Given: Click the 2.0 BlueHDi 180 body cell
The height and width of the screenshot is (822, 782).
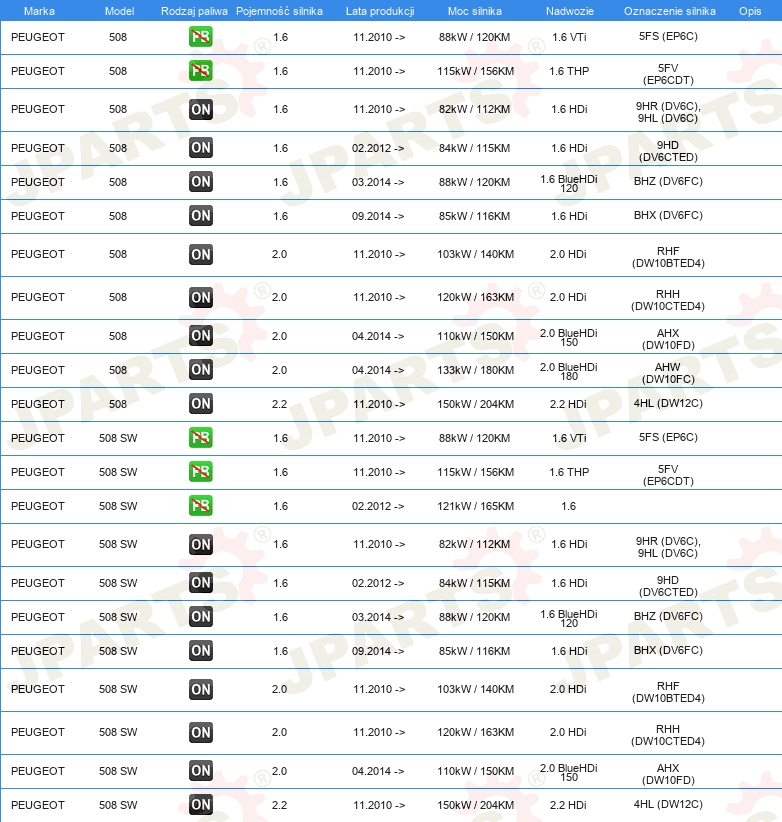Looking at the screenshot, I should [569, 371].
